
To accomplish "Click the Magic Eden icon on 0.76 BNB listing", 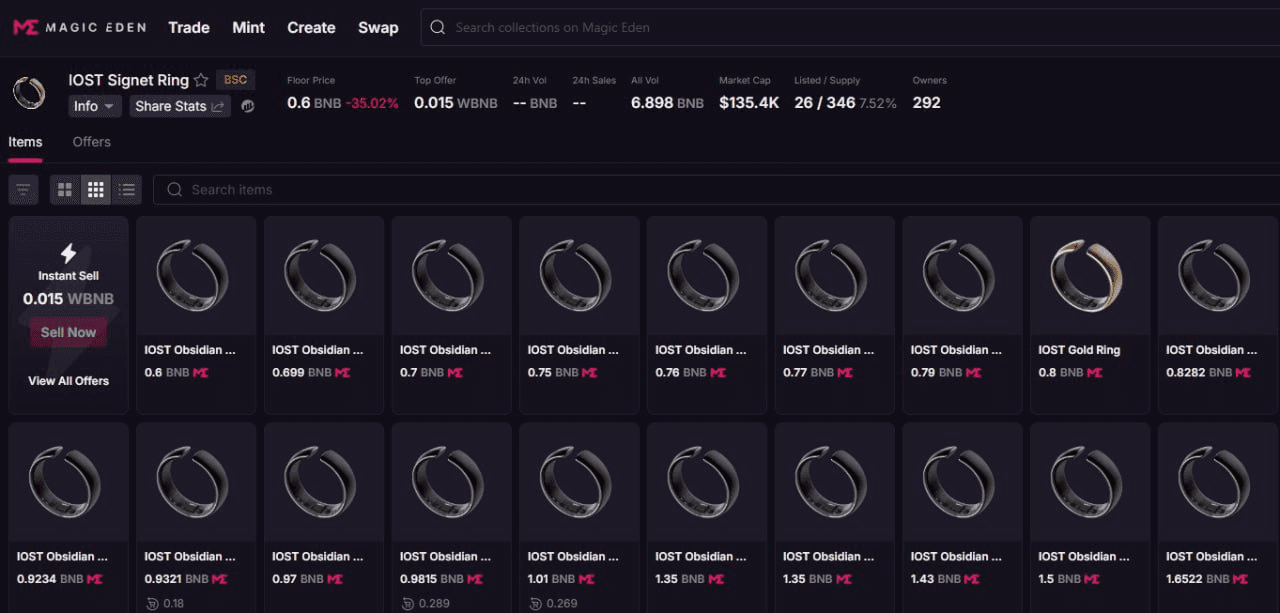I will [717, 372].
